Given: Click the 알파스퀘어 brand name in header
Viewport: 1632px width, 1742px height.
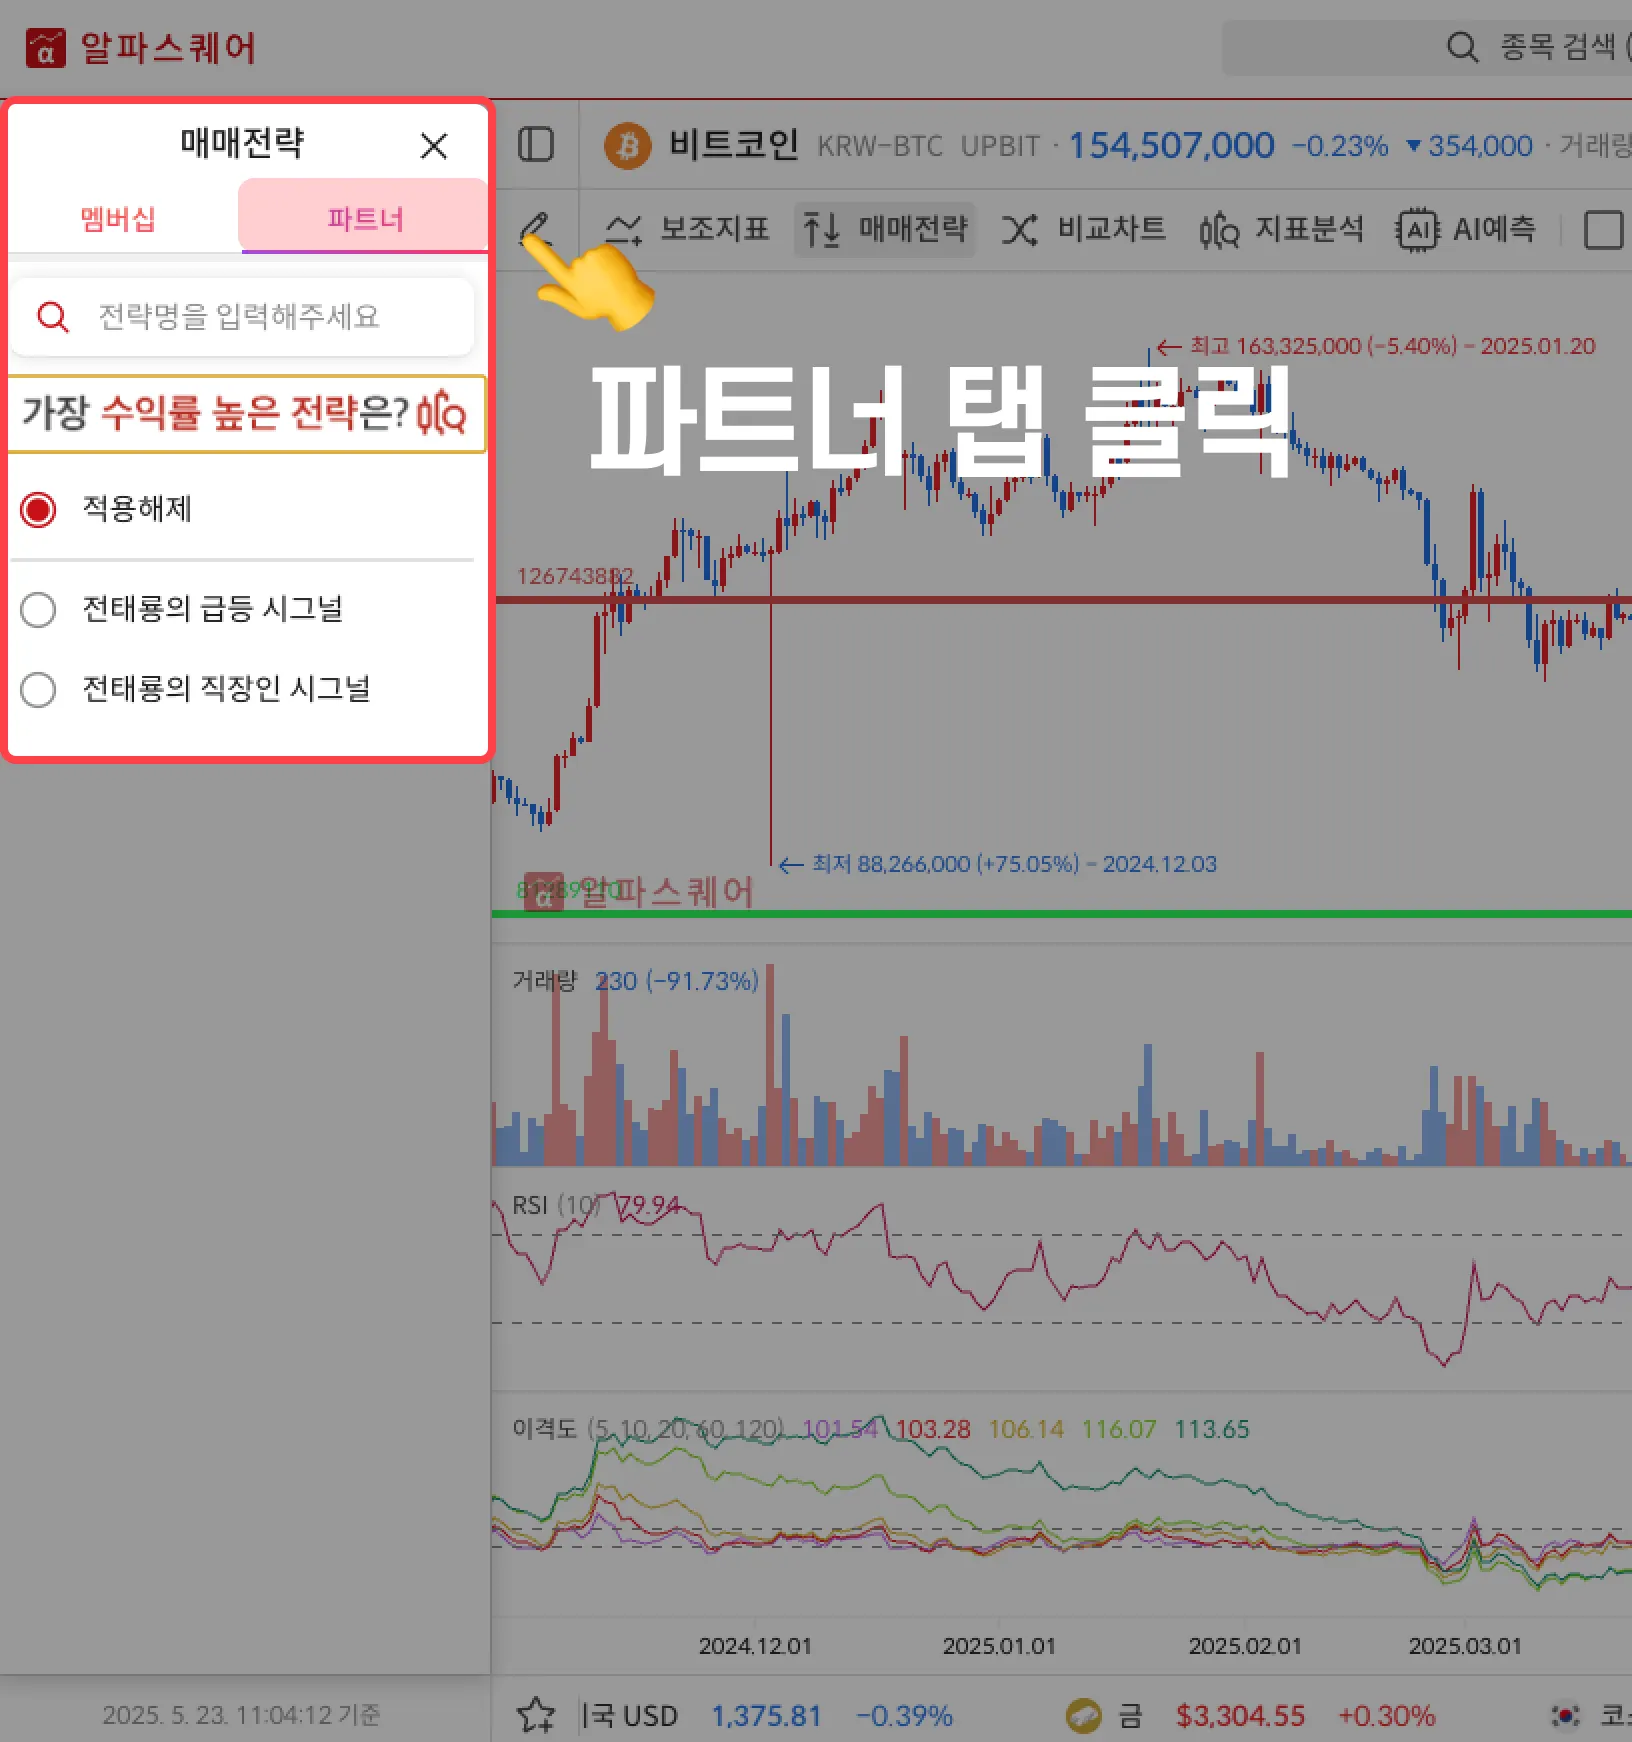Looking at the screenshot, I should point(168,48).
